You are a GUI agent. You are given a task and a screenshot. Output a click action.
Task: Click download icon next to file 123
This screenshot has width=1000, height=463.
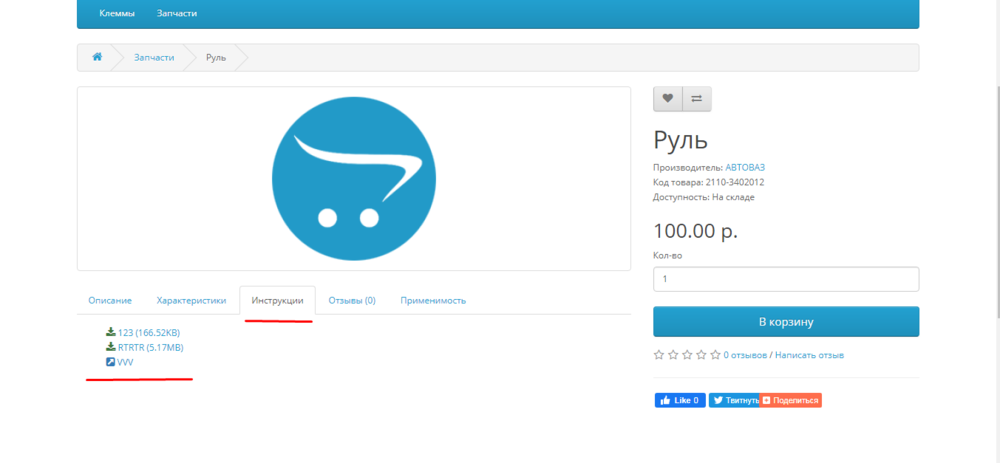point(111,332)
